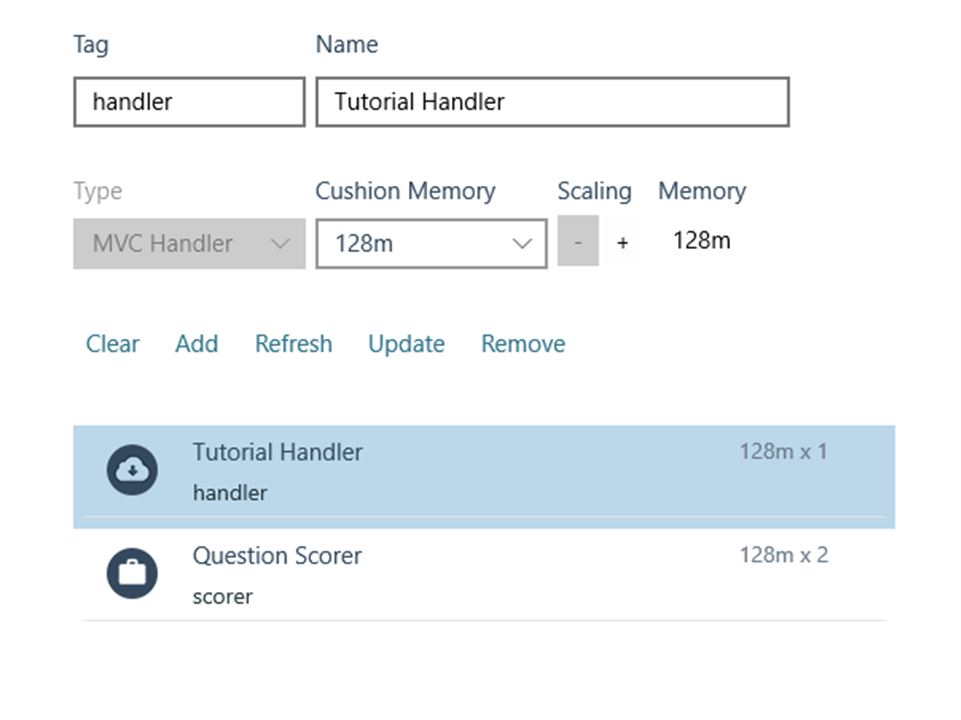Click the Memory value 128m

[702, 241]
